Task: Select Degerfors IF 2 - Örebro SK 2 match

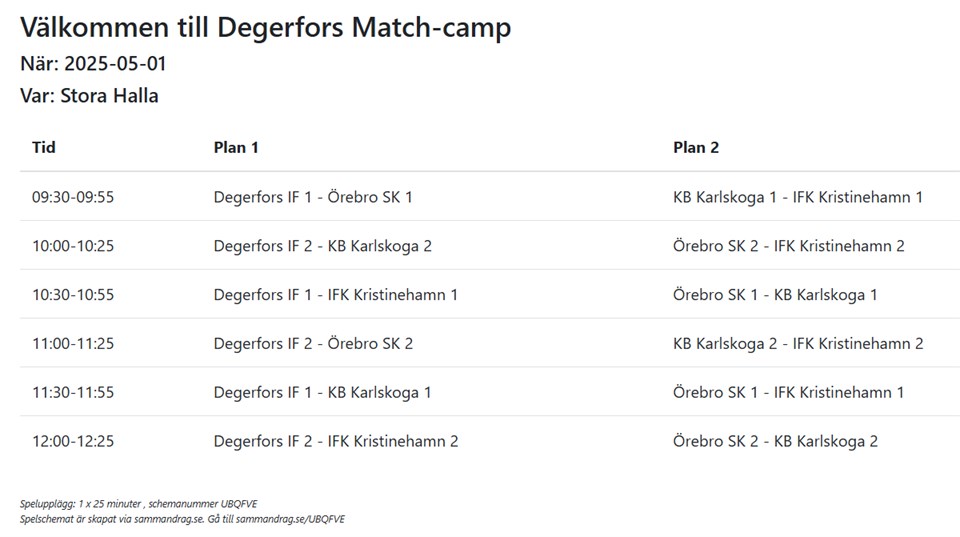Action: click(313, 344)
